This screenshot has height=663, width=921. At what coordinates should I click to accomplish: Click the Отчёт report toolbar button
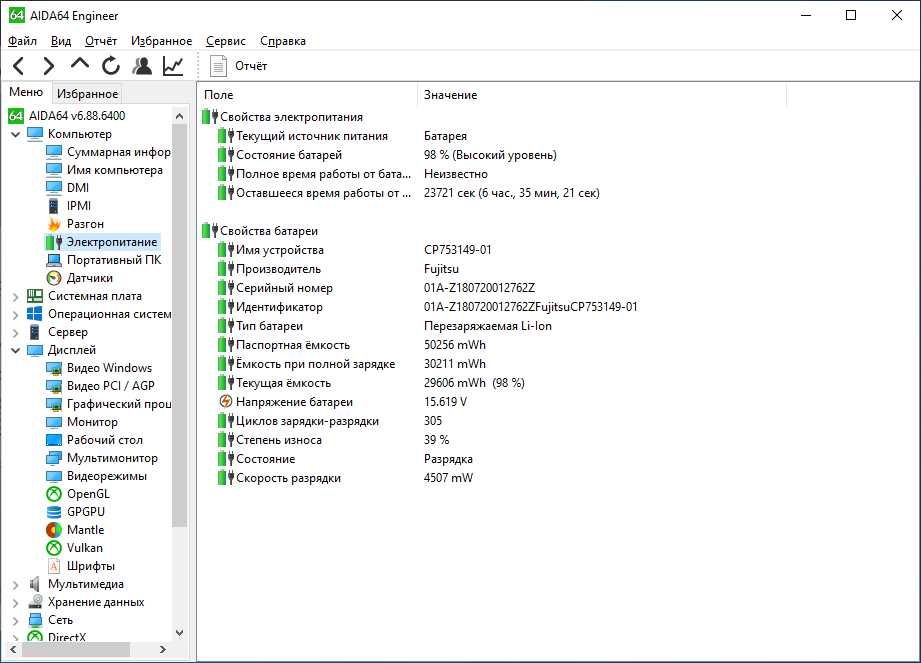(x=238, y=66)
